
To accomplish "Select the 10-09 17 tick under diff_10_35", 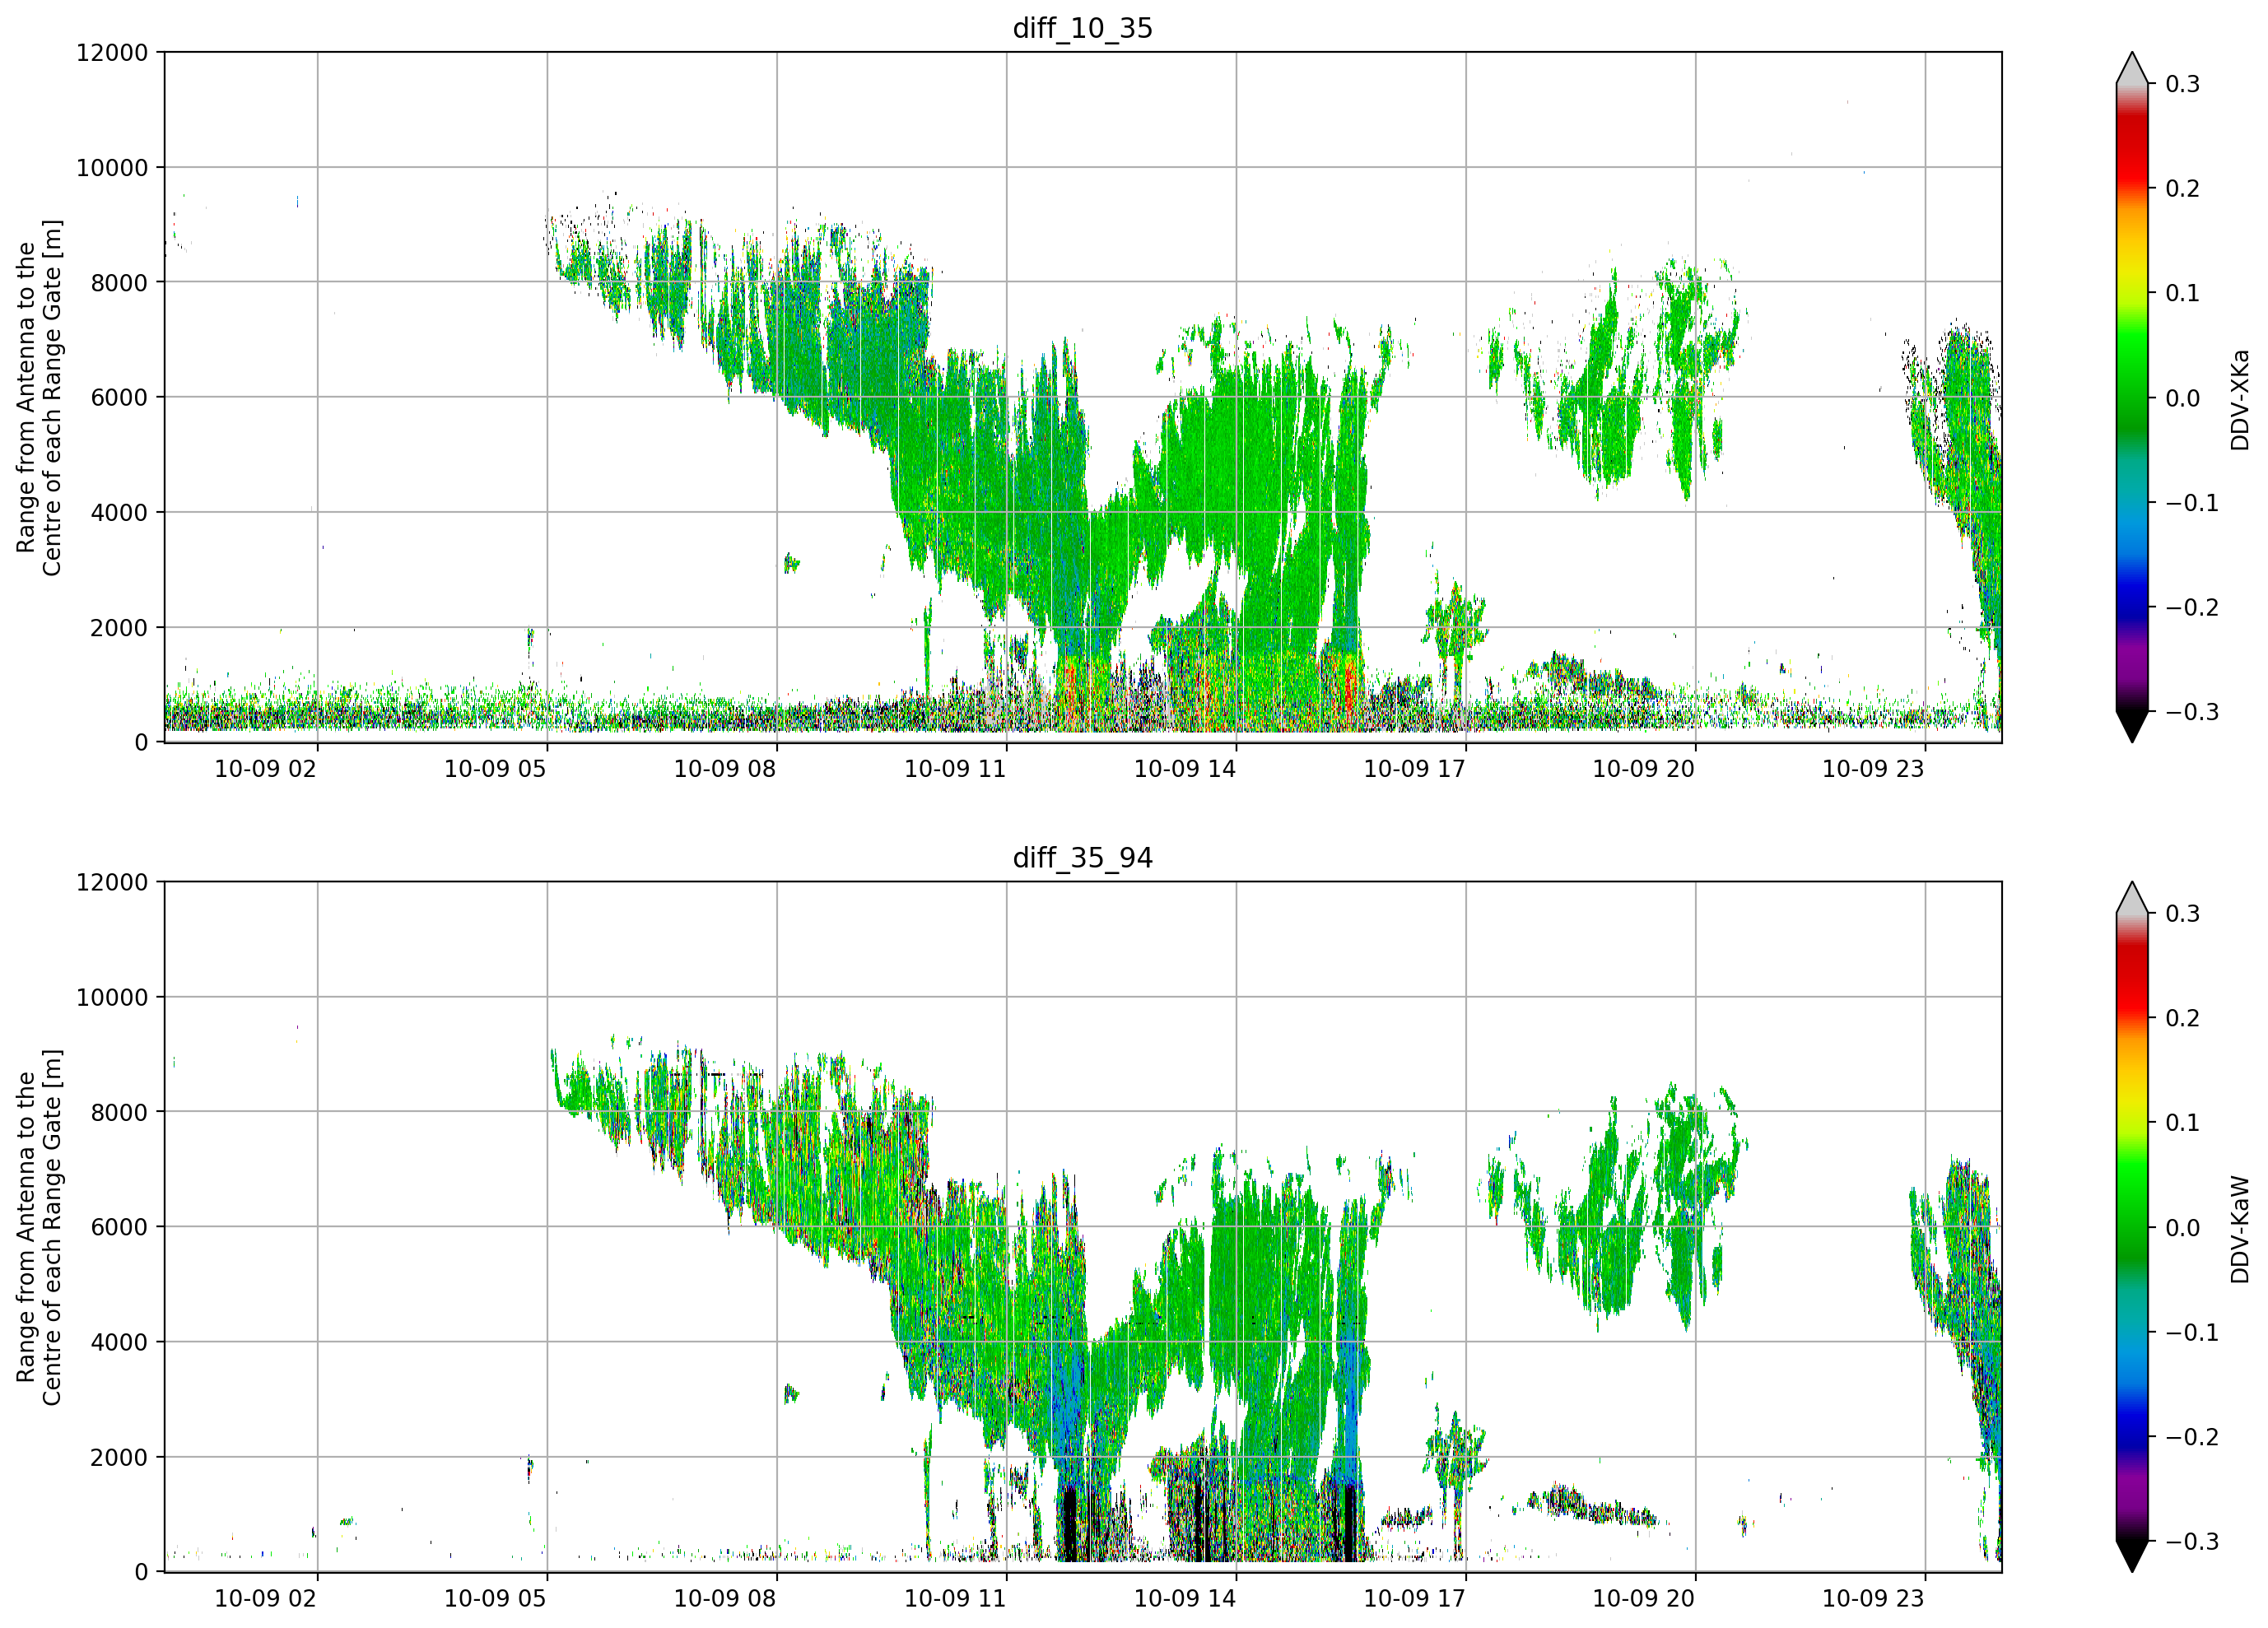I will click(1414, 769).
